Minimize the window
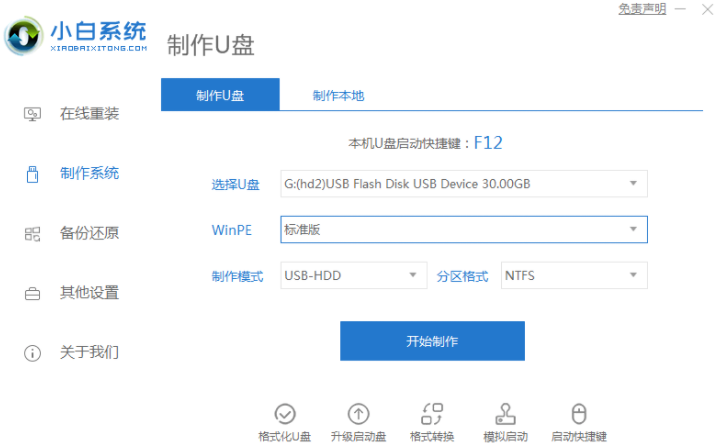Image resolution: width=717 pixels, height=443 pixels. click(680, 9)
